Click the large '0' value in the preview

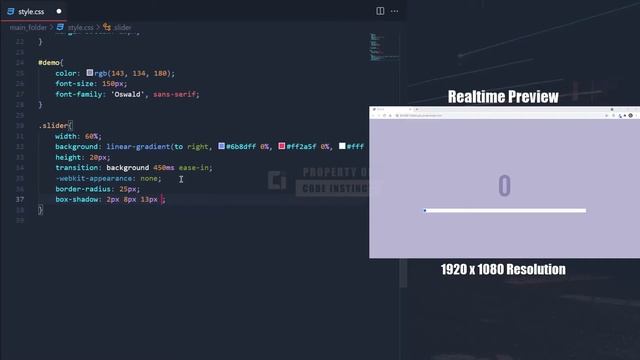(x=504, y=186)
